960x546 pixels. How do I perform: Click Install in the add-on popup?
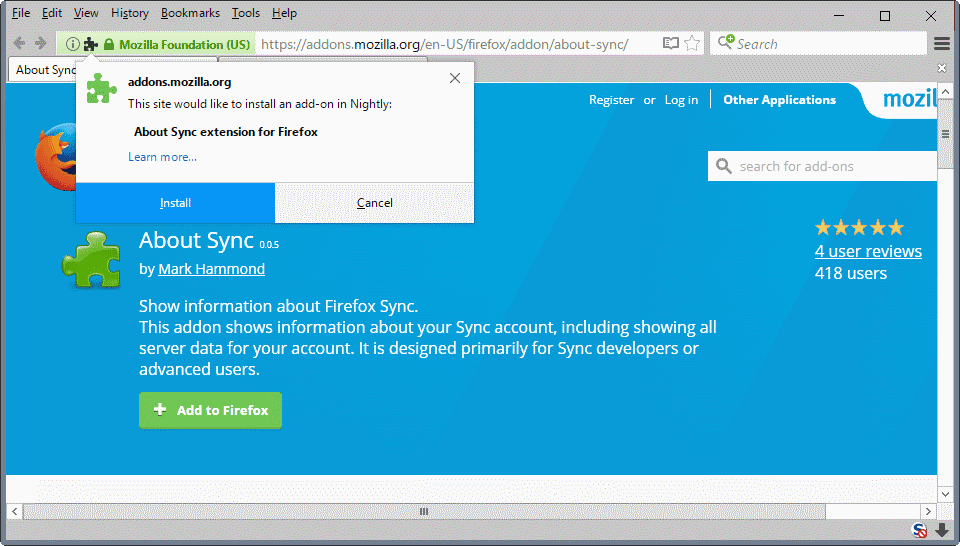coord(176,203)
